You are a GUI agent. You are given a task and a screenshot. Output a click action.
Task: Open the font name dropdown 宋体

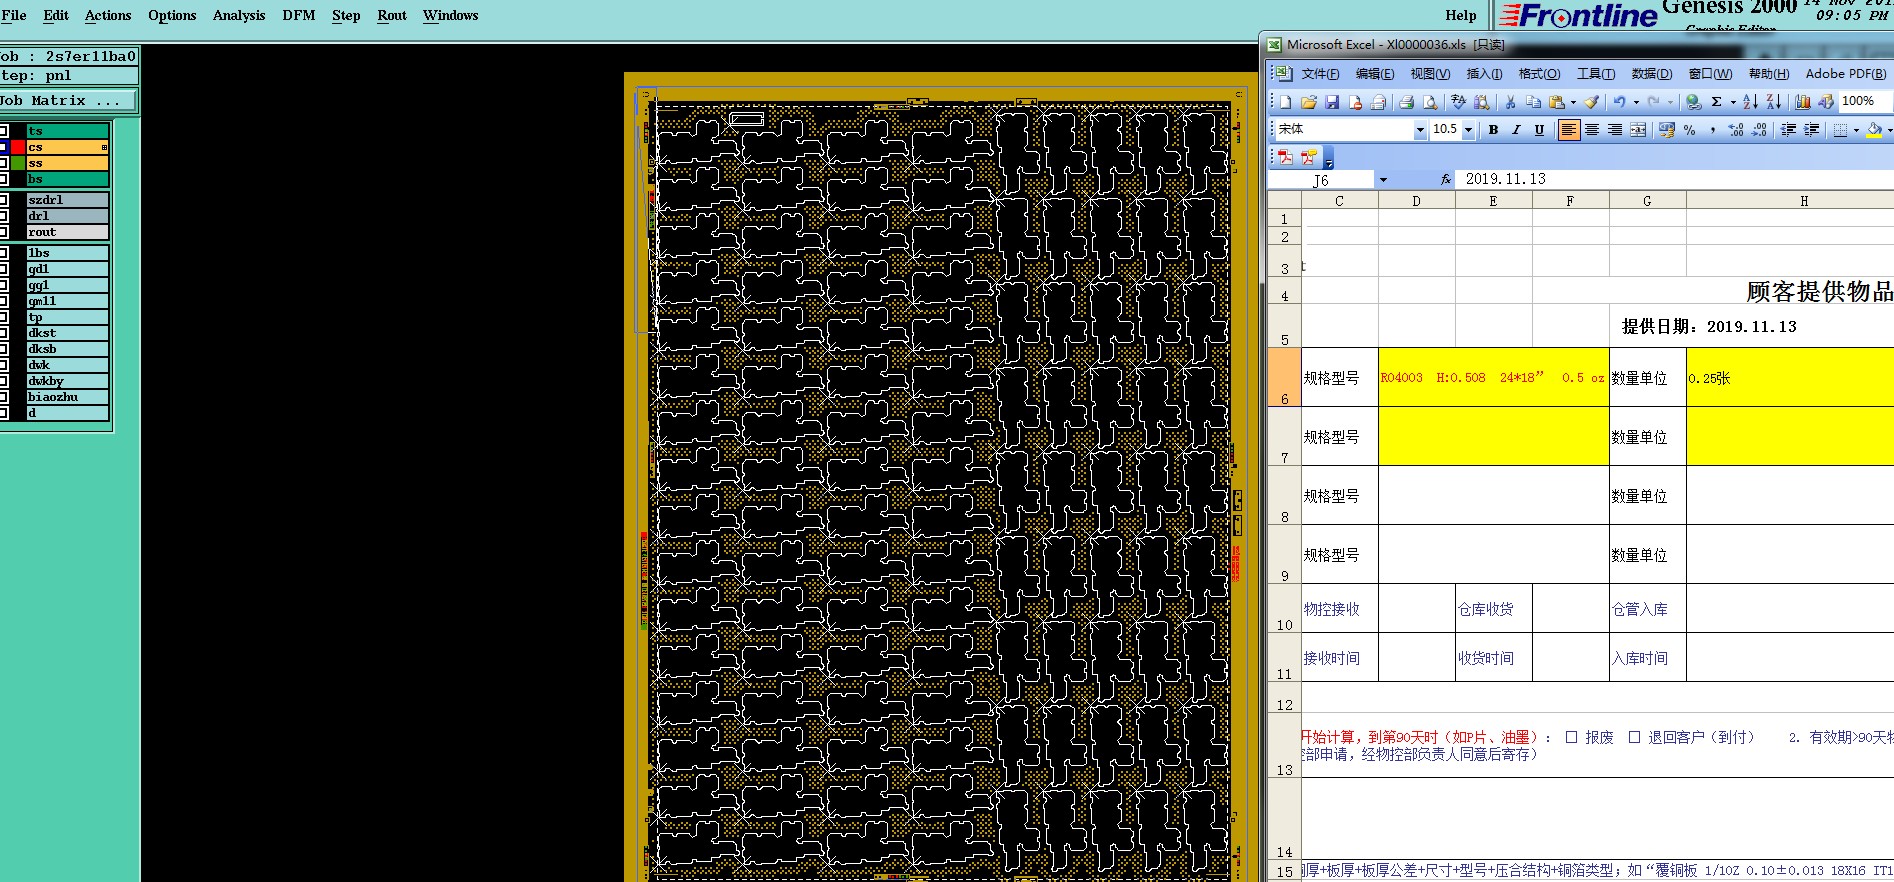tap(1419, 130)
